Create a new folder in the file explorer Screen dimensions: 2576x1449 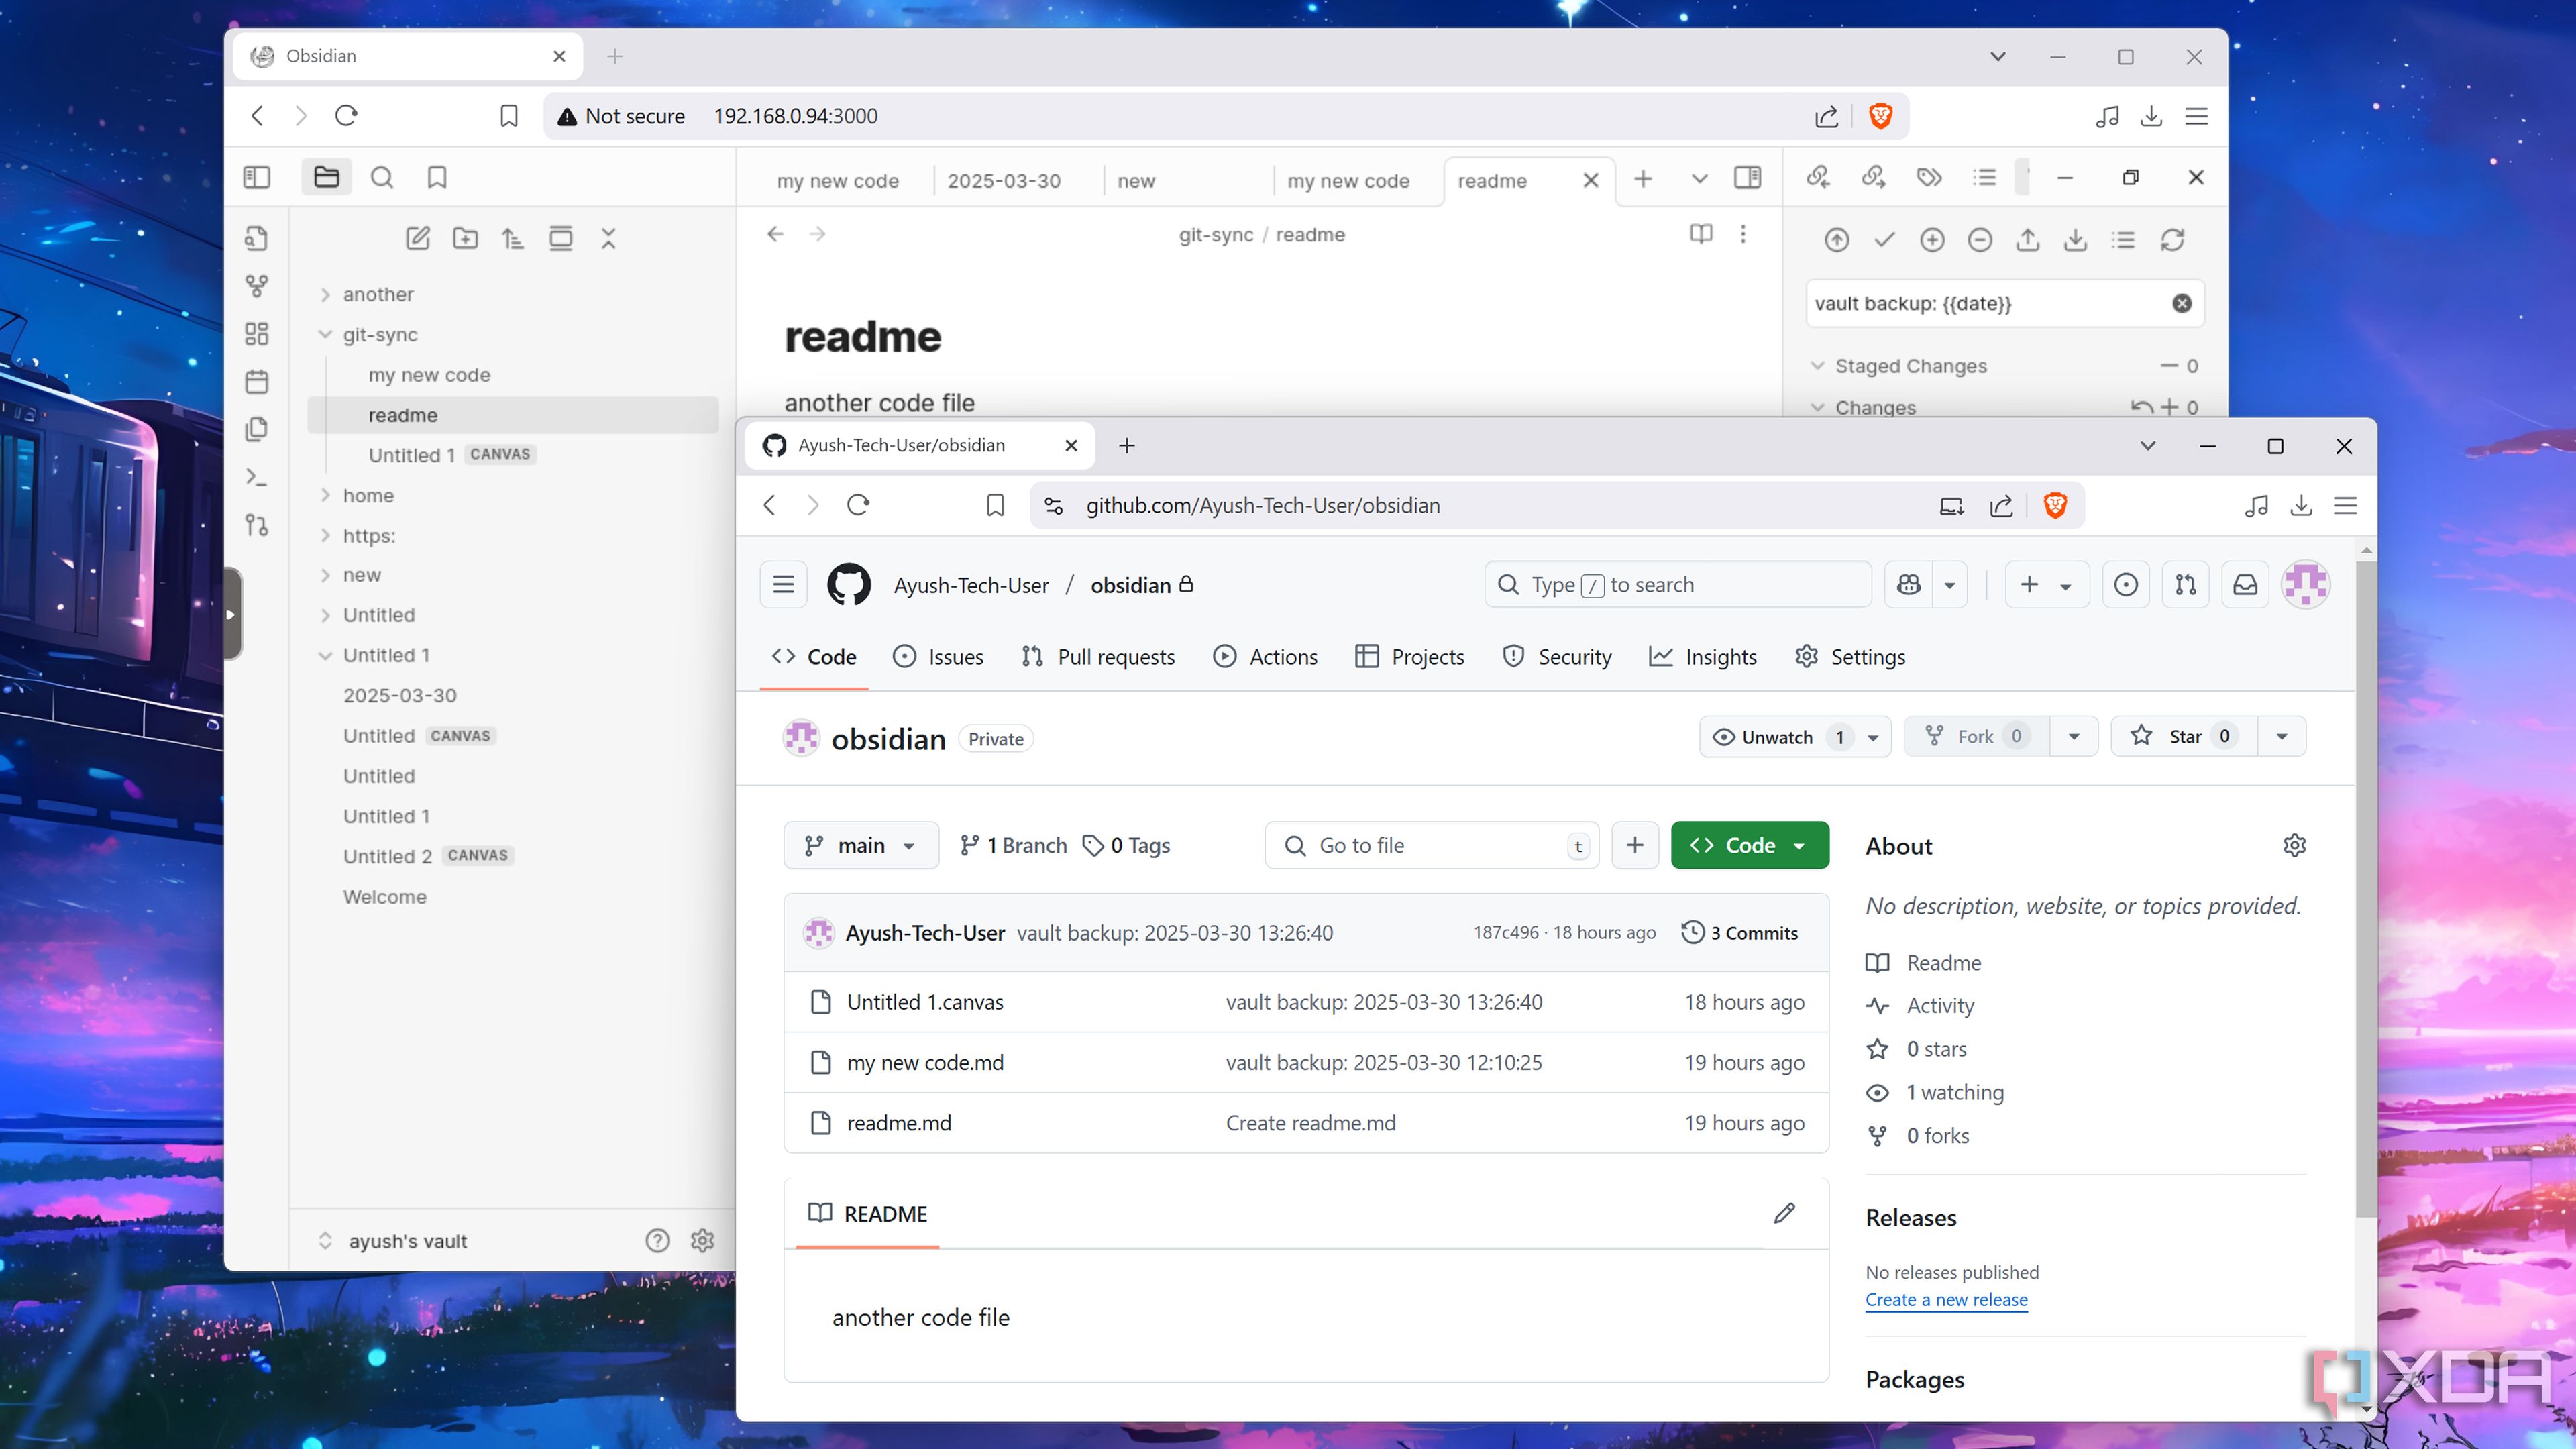465,238
